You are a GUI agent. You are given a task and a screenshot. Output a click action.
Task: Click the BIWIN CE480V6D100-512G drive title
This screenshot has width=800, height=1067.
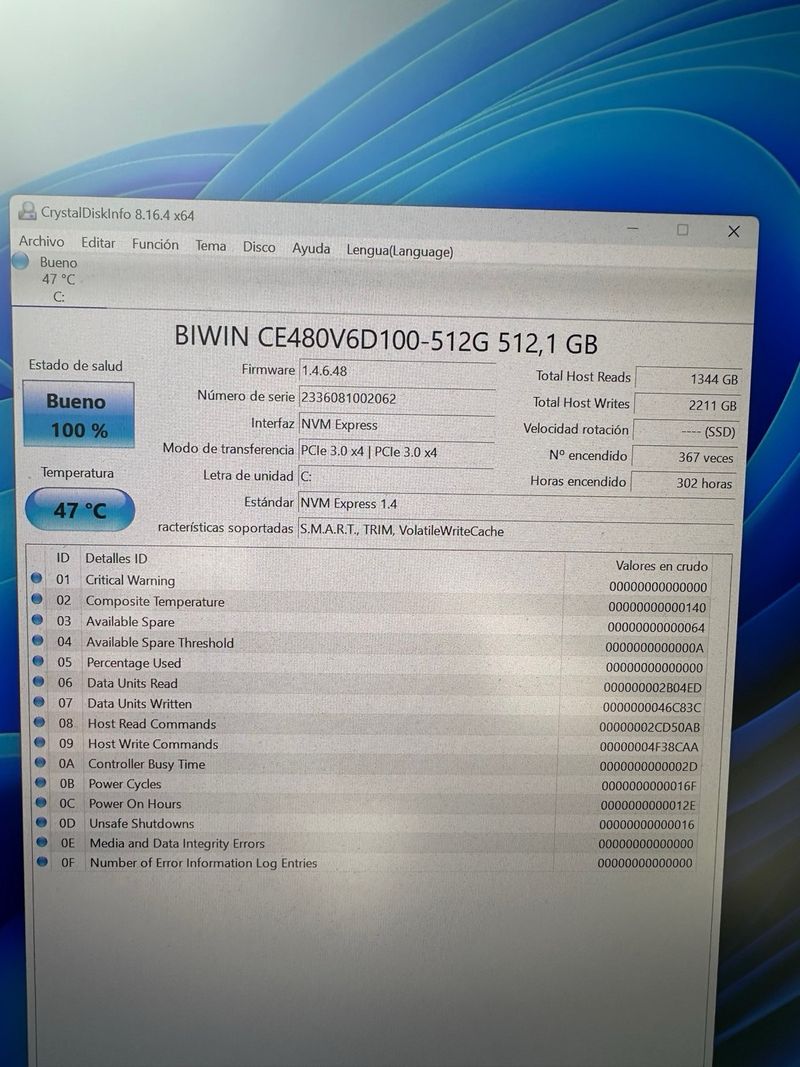click(x=386, y=340)
